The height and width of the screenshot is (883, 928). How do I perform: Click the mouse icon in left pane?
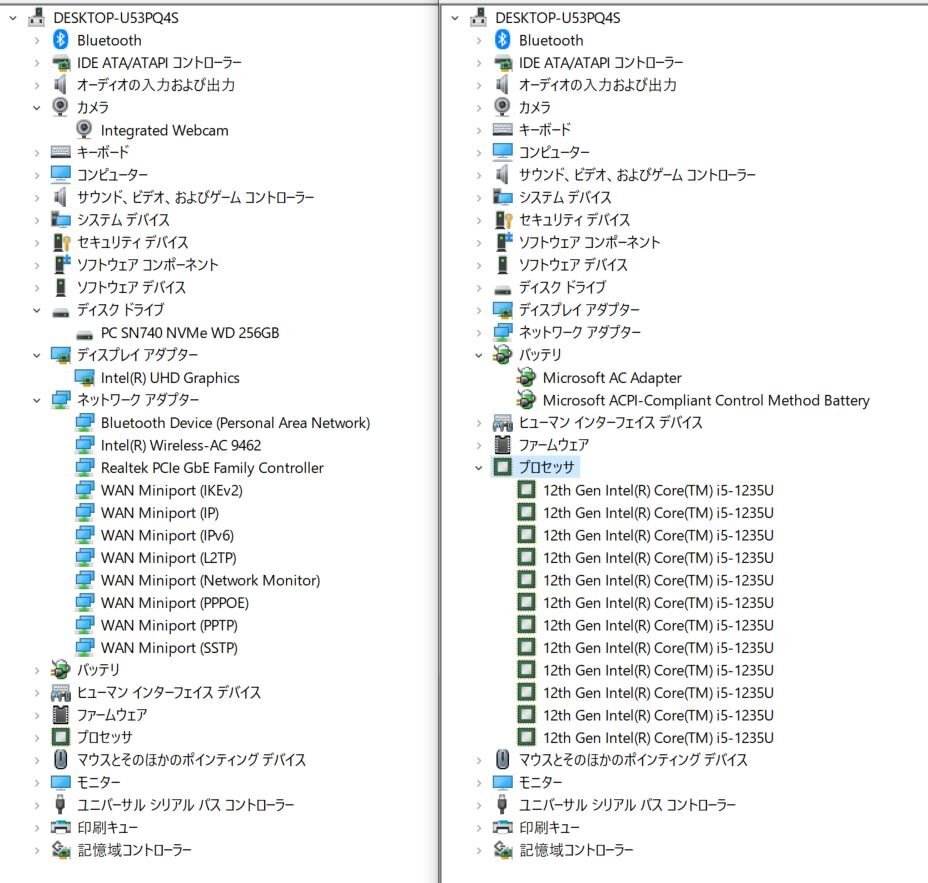[x=60, y=759]
